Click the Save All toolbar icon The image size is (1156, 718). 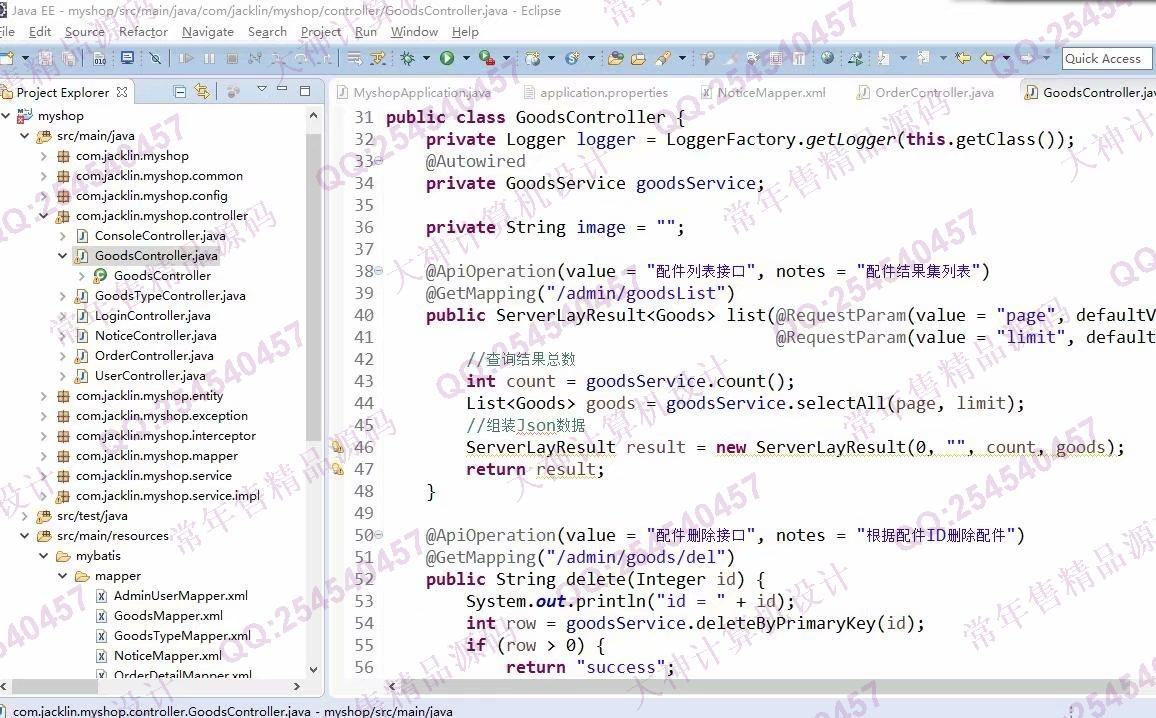tap(69, 58)
